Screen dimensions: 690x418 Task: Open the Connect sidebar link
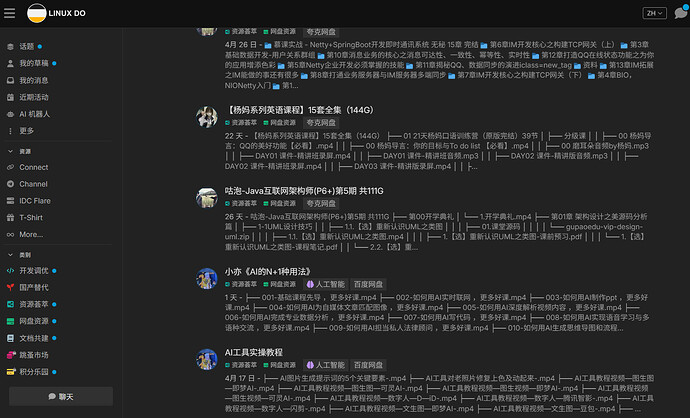(x=33, y=167)
